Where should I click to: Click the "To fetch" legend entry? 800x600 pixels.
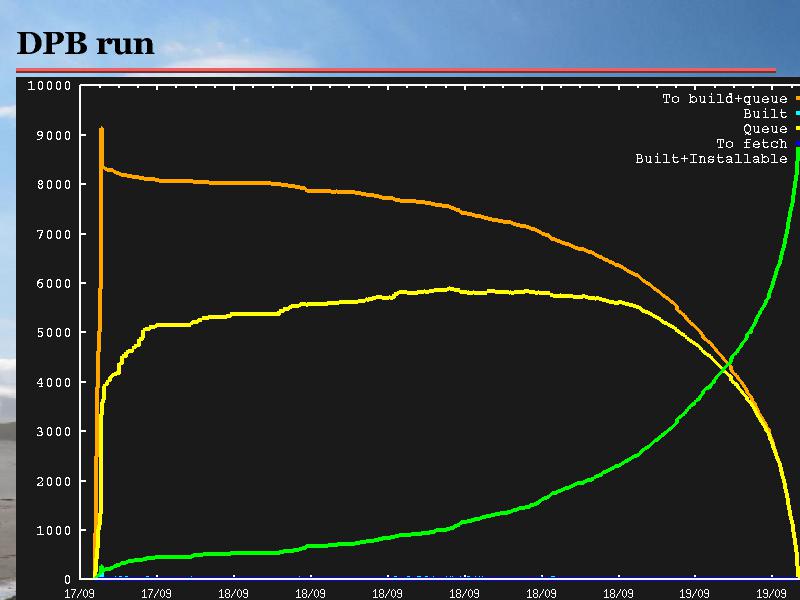click(x=751, y=144)
